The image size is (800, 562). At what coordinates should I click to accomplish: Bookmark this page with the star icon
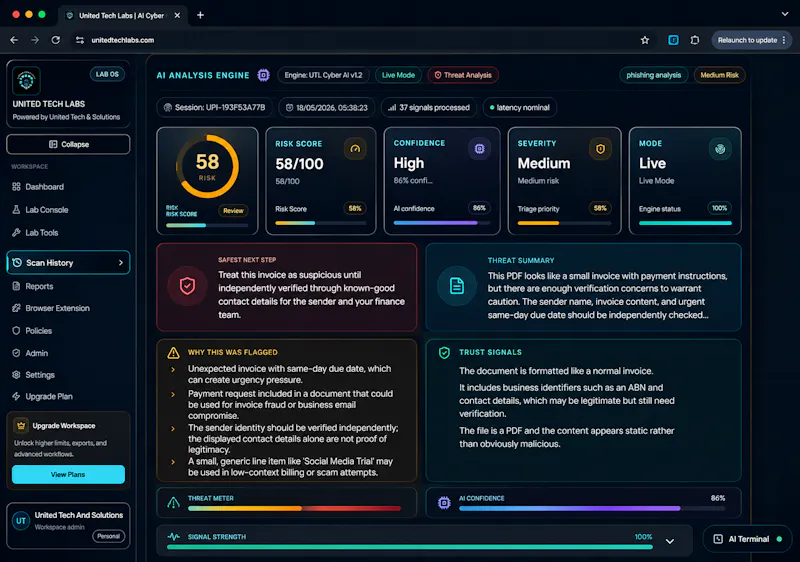point(645,40)
